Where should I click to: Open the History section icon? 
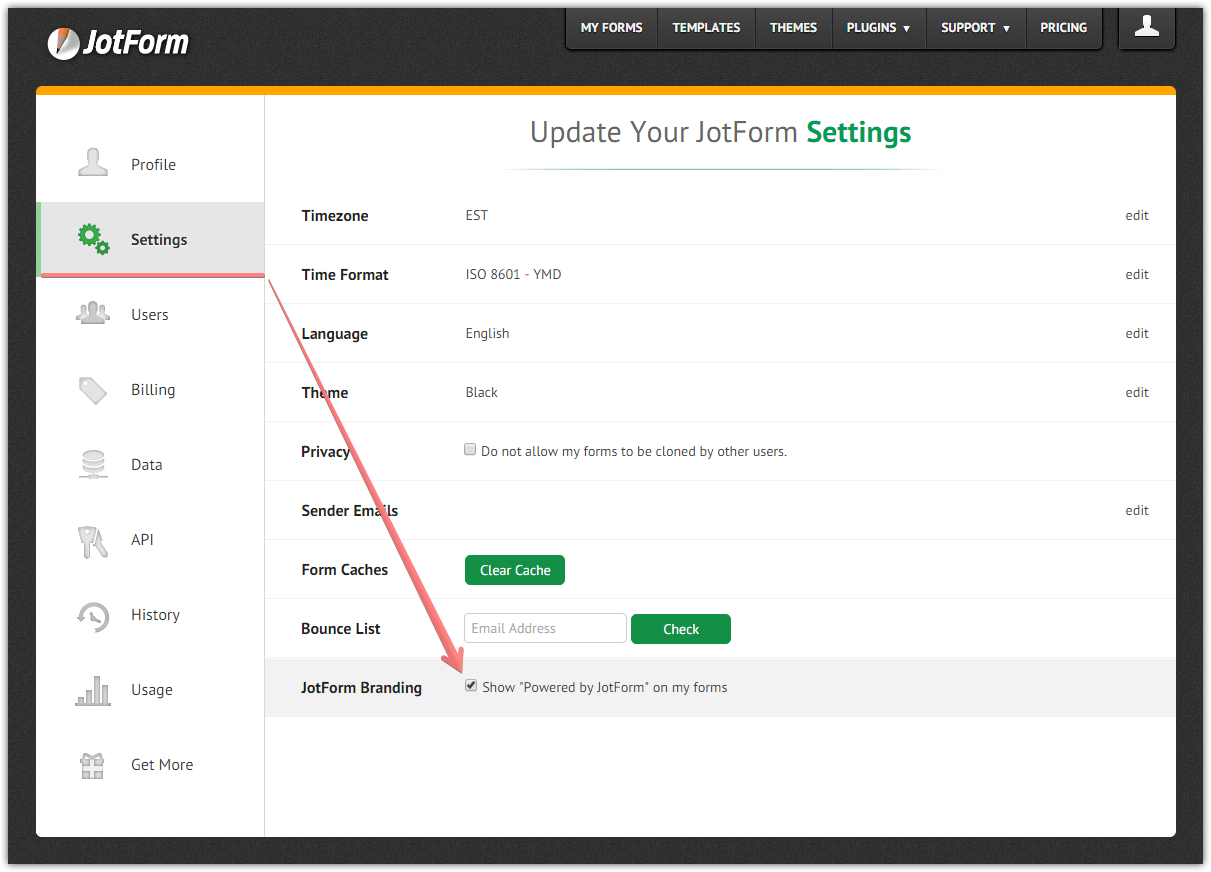(x=92, y=614)
